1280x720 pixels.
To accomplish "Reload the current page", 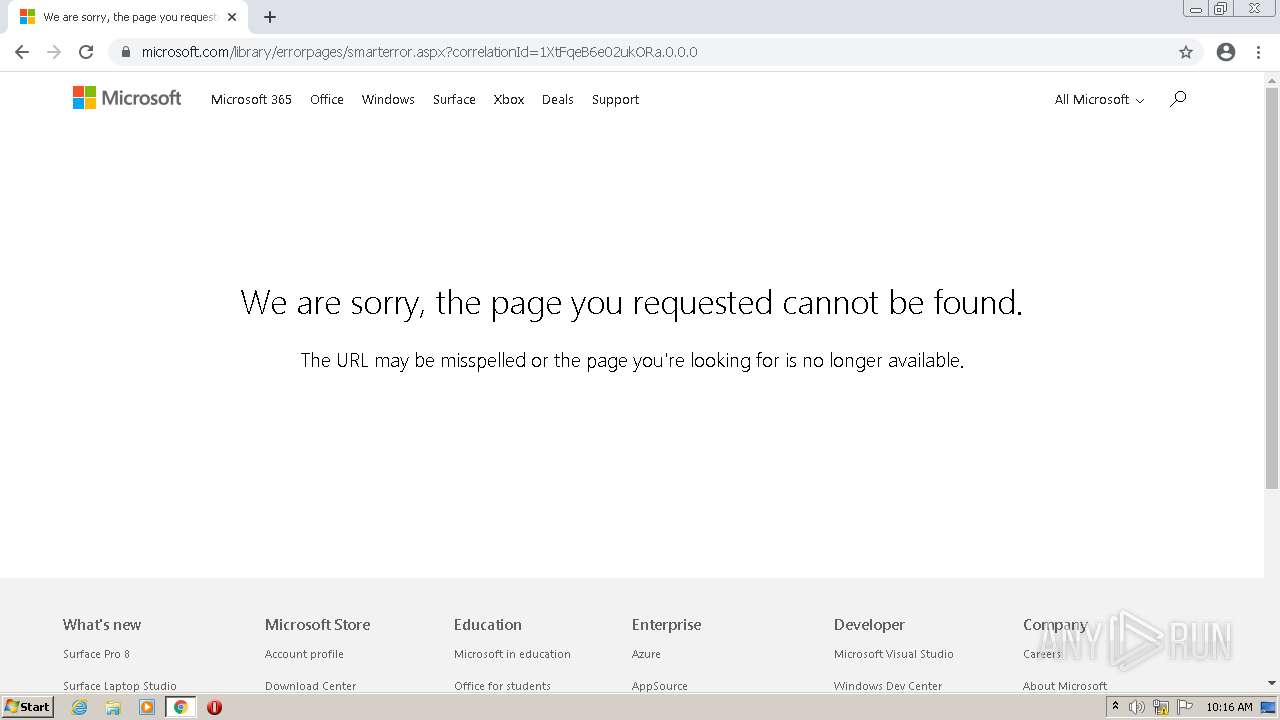I will tap(86, 52).
